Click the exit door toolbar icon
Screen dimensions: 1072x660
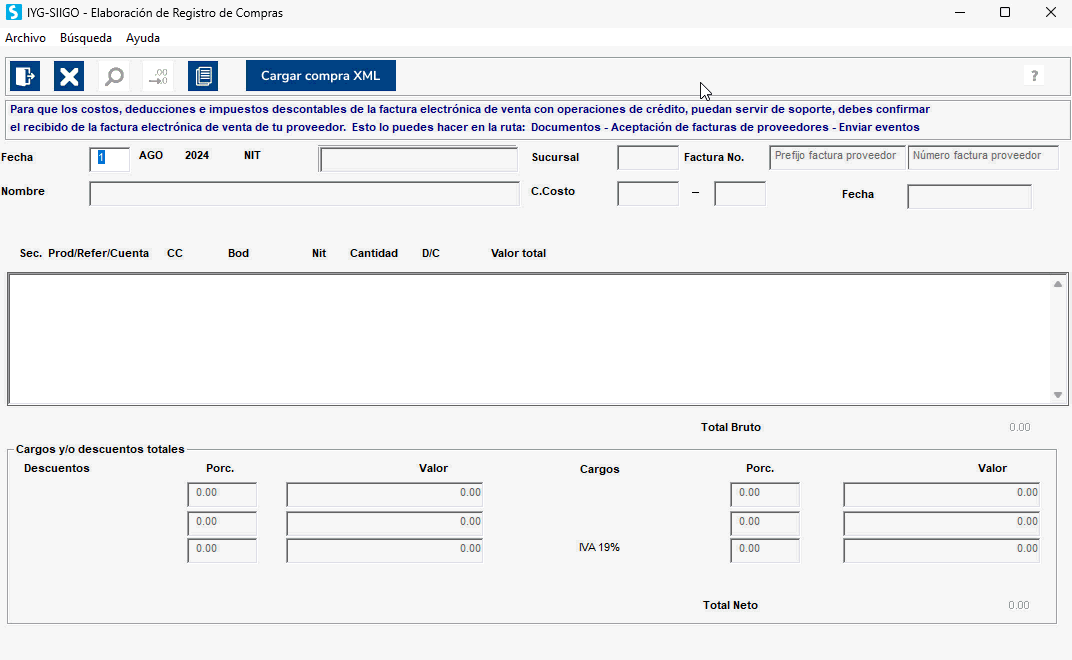pos(25,76)
